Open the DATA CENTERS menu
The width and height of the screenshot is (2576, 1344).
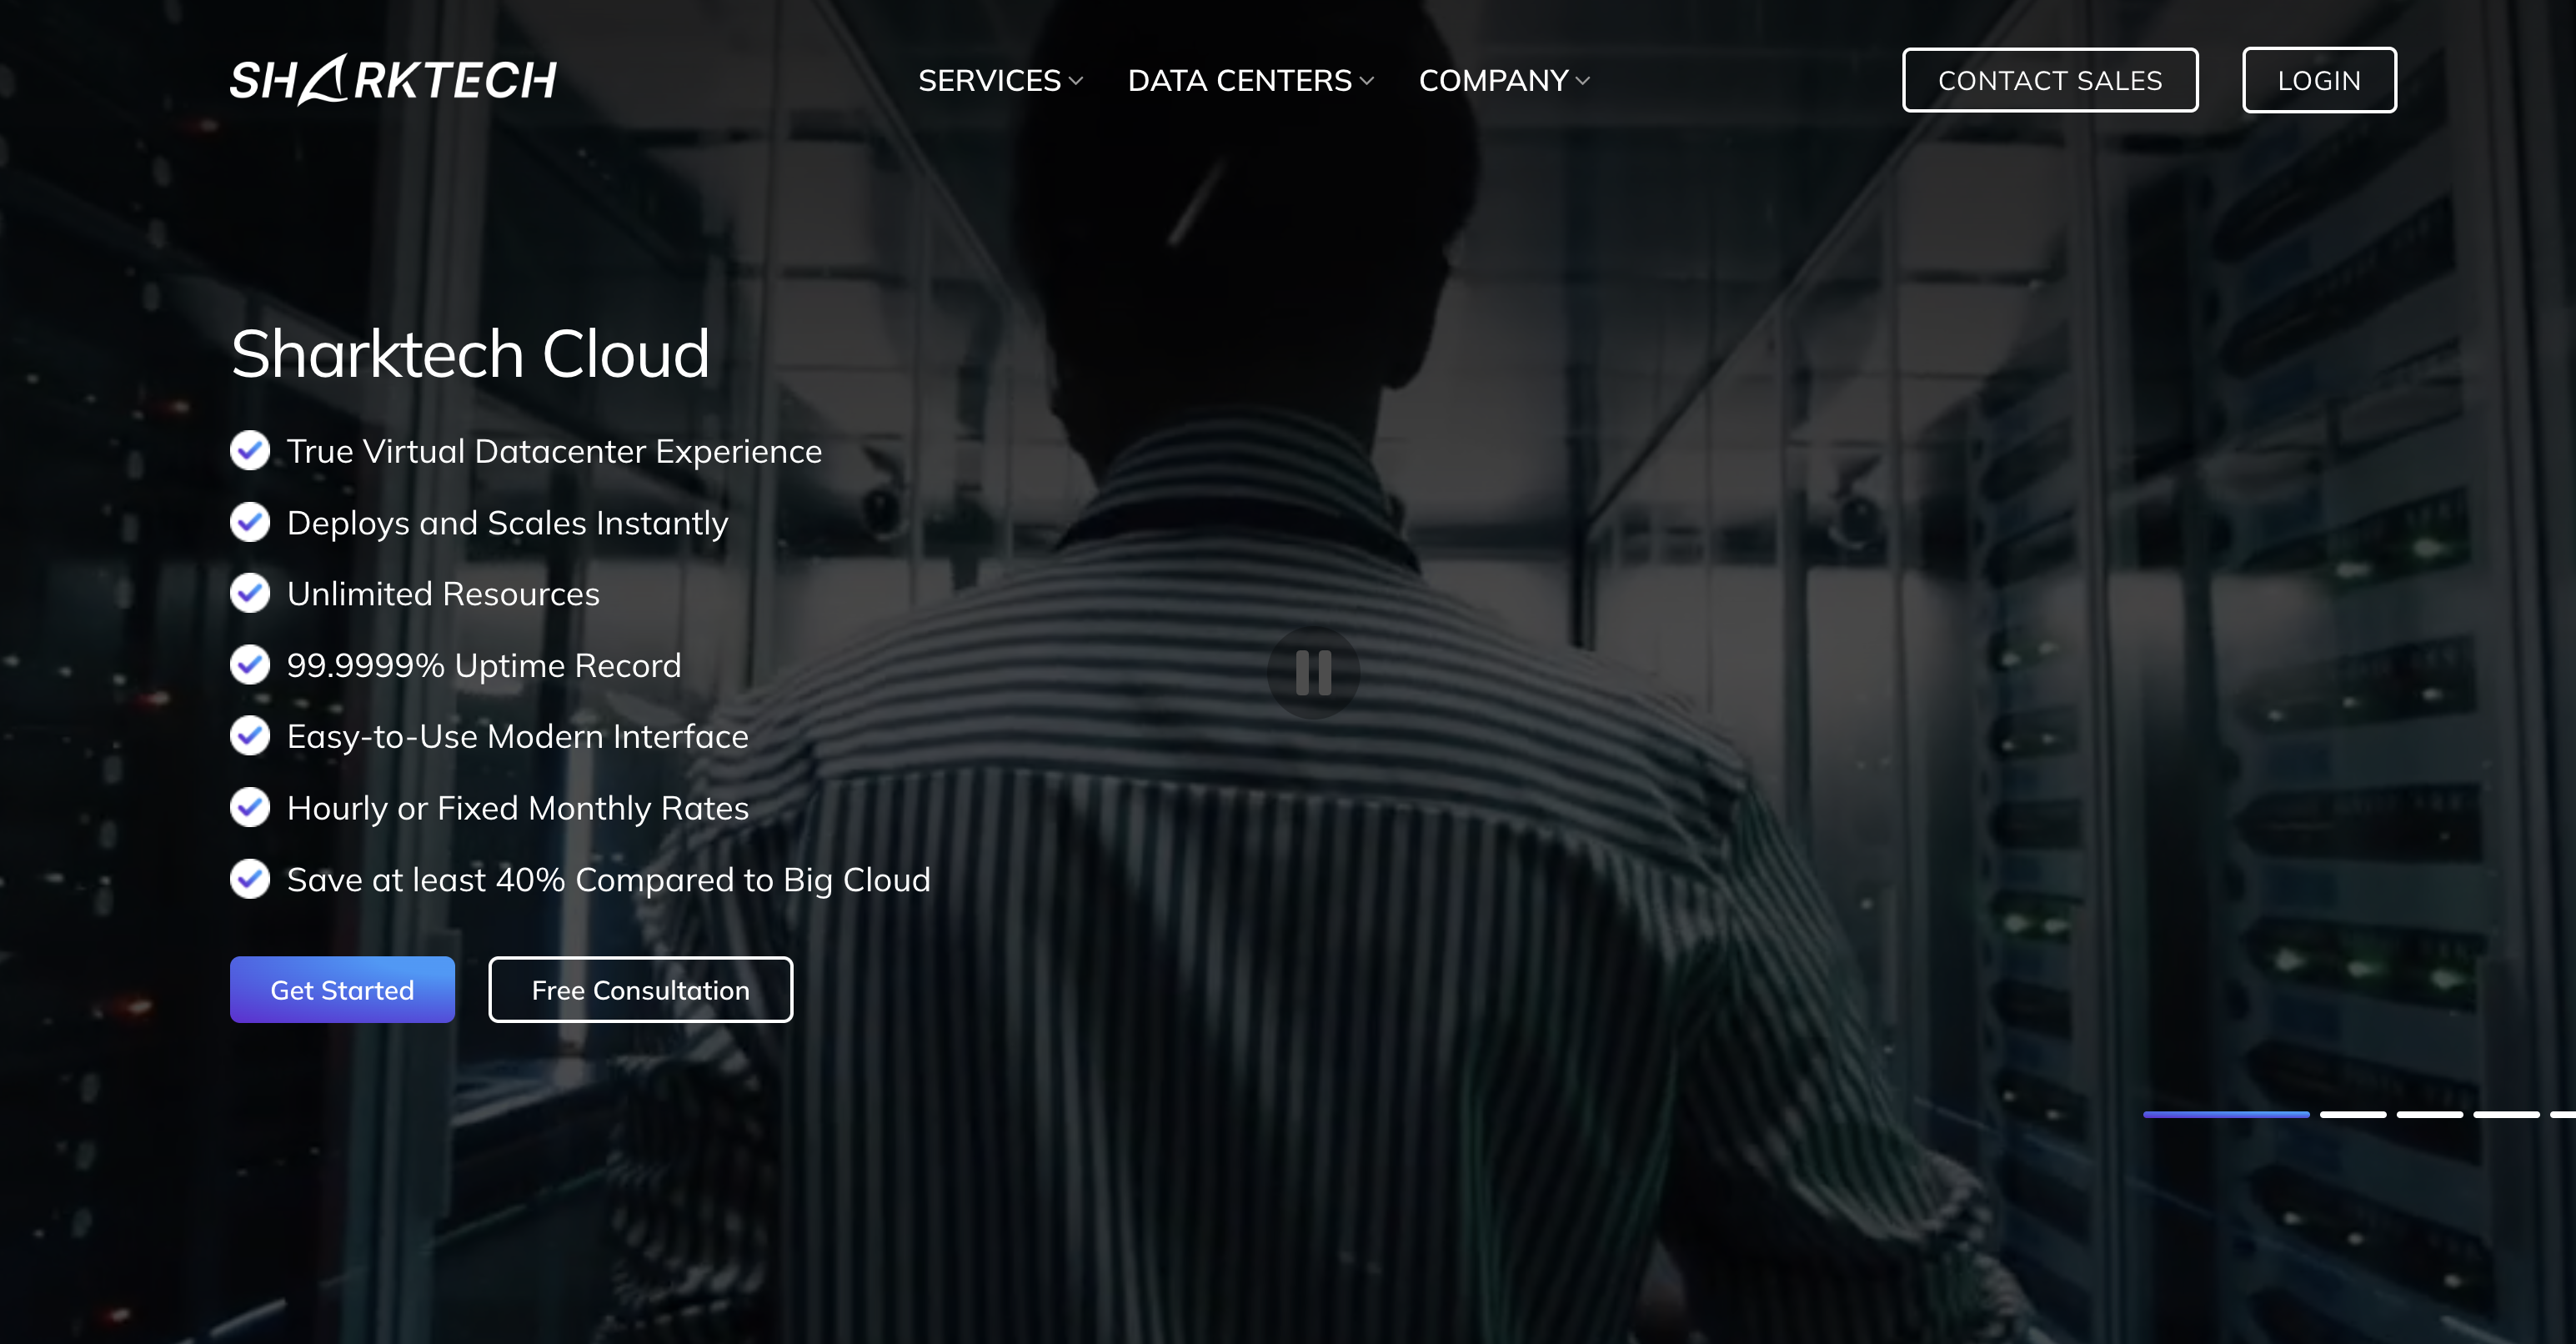click(x=1240, y=80)
